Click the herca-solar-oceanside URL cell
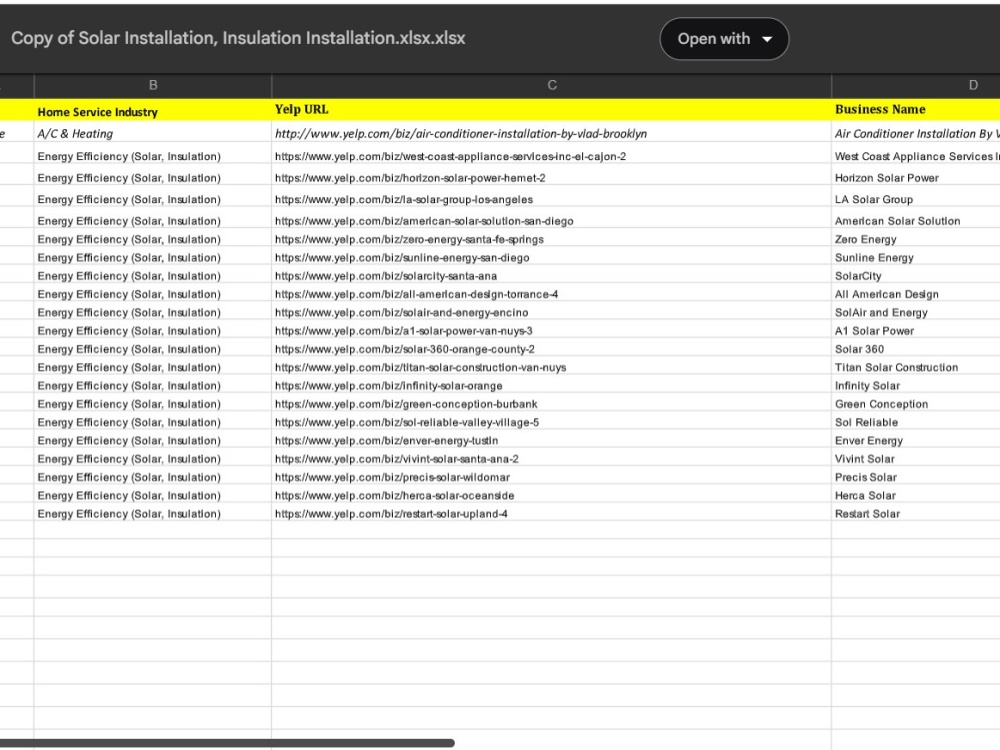 pyautogui.click(x=552, y=496)
